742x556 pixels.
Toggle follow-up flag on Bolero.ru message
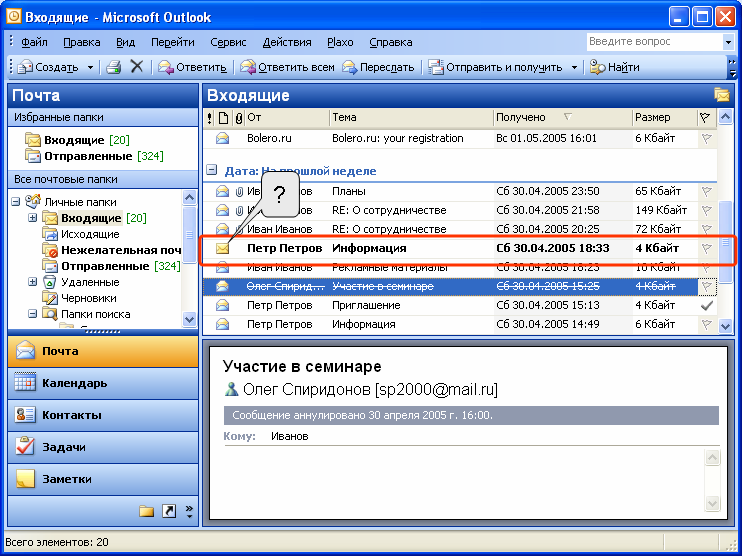707,139
